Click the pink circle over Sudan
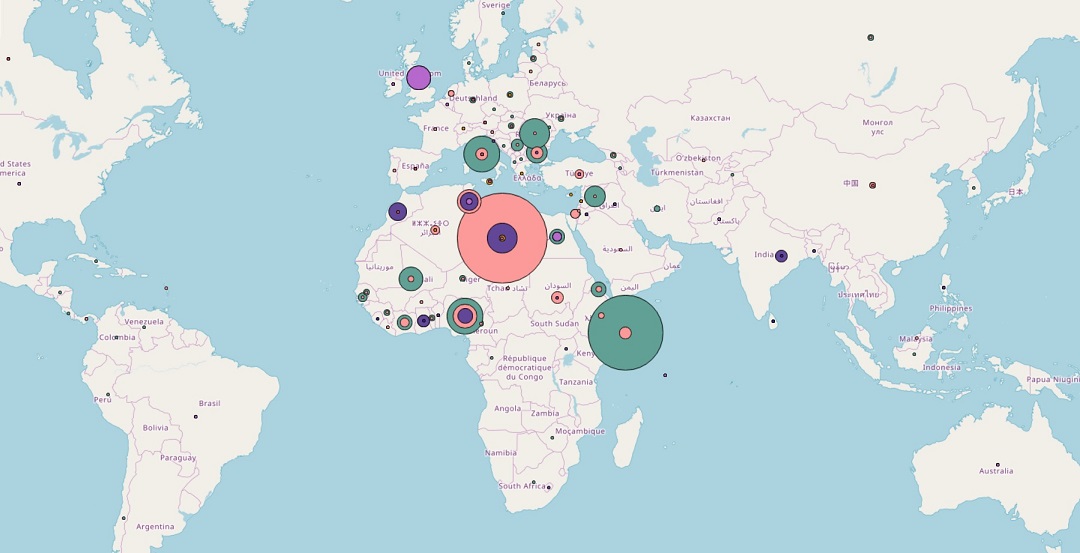Image resolution: width=1080 pixels, height=553 pixels. 557,297
